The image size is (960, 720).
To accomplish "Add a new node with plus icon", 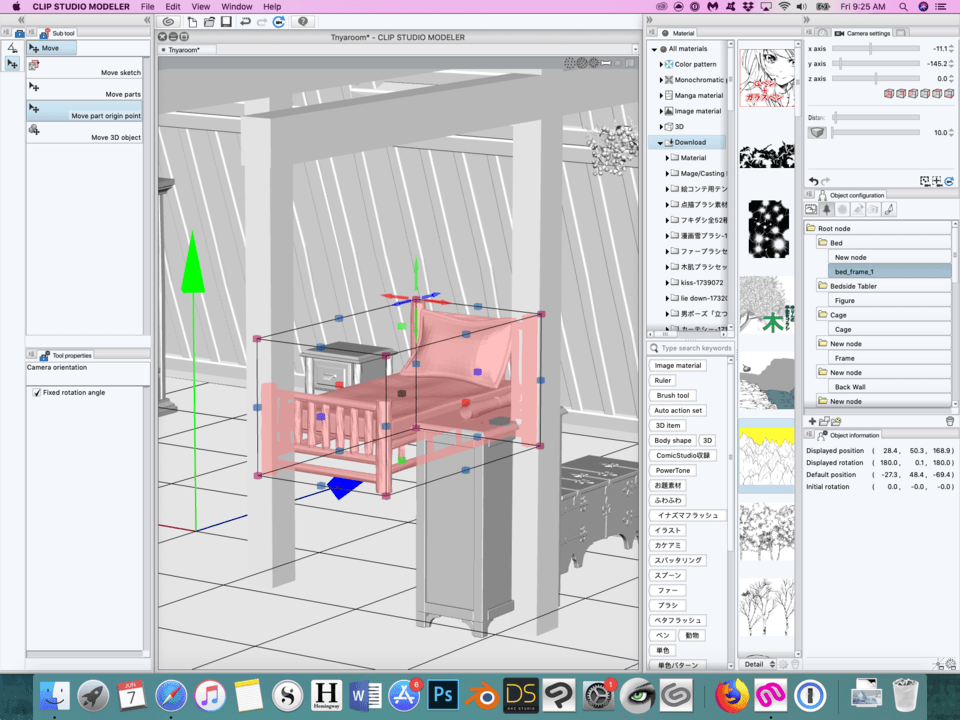I will click(812, 421).
